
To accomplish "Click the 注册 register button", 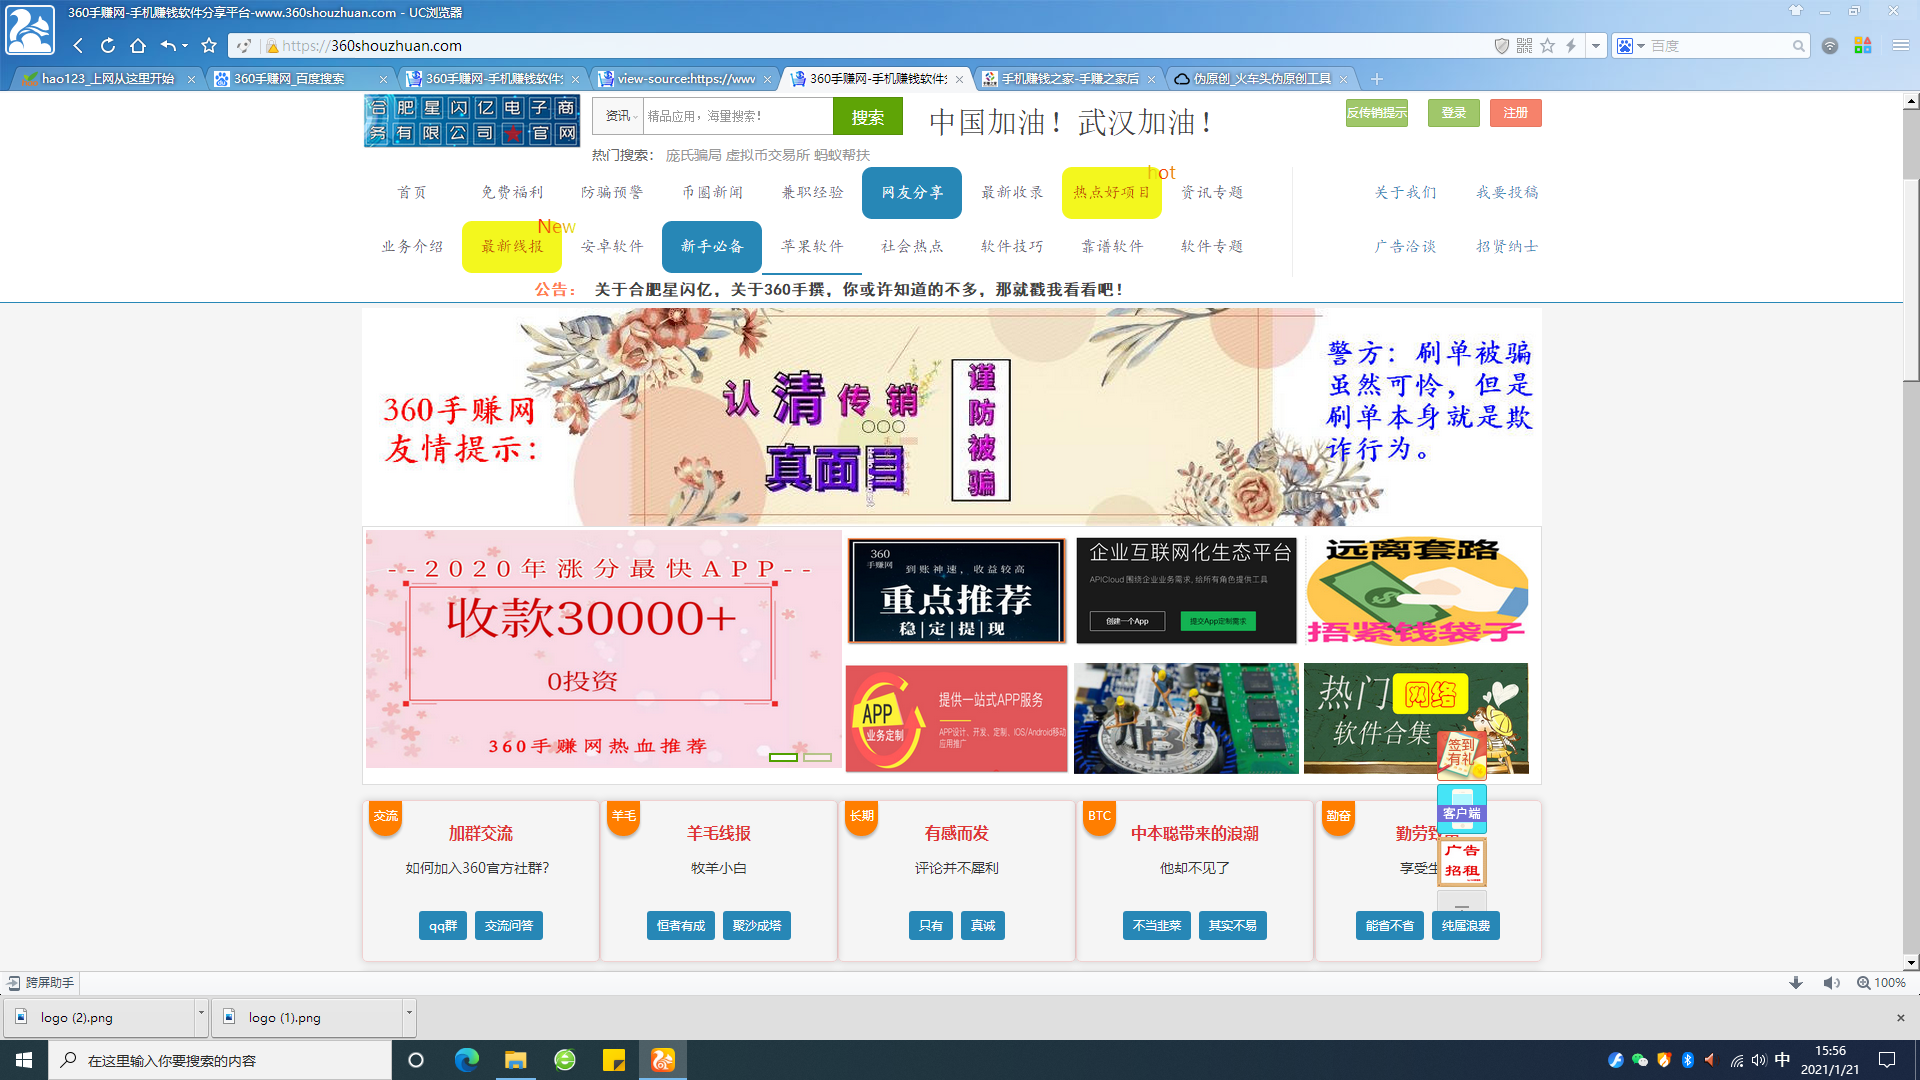I will pos(1516,113).
